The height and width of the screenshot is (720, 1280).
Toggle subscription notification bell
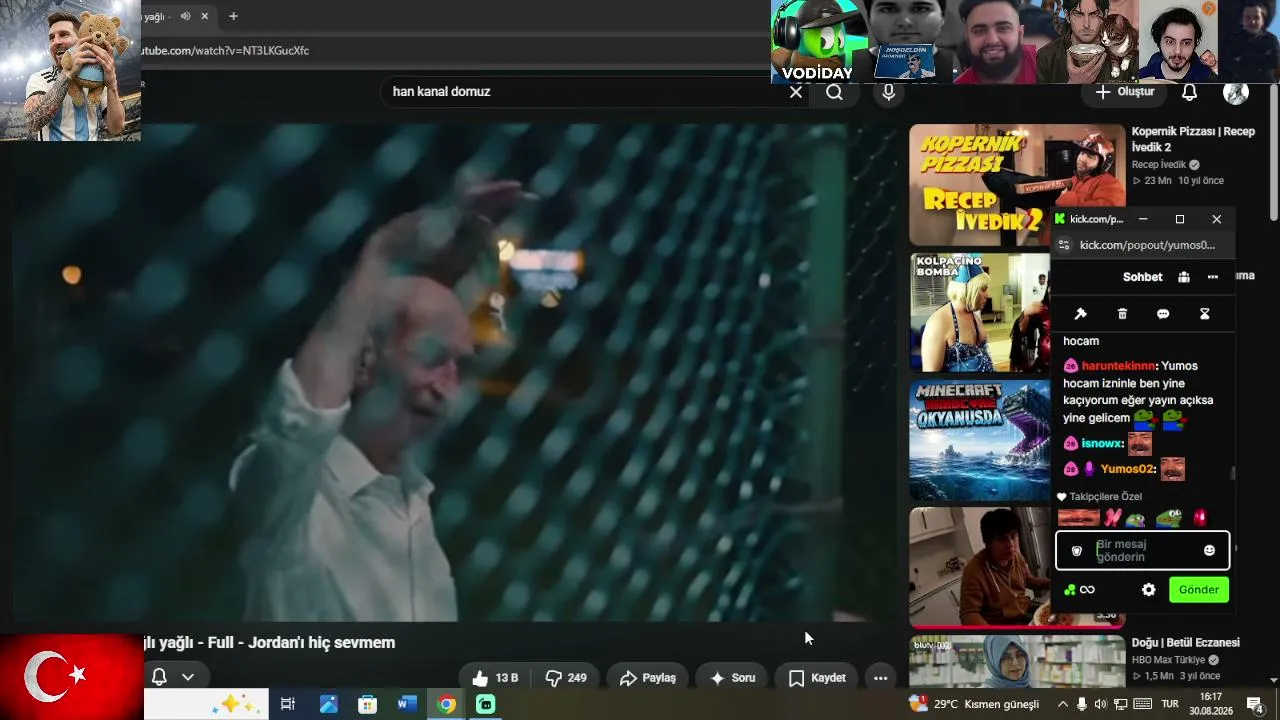coord(159,677)
